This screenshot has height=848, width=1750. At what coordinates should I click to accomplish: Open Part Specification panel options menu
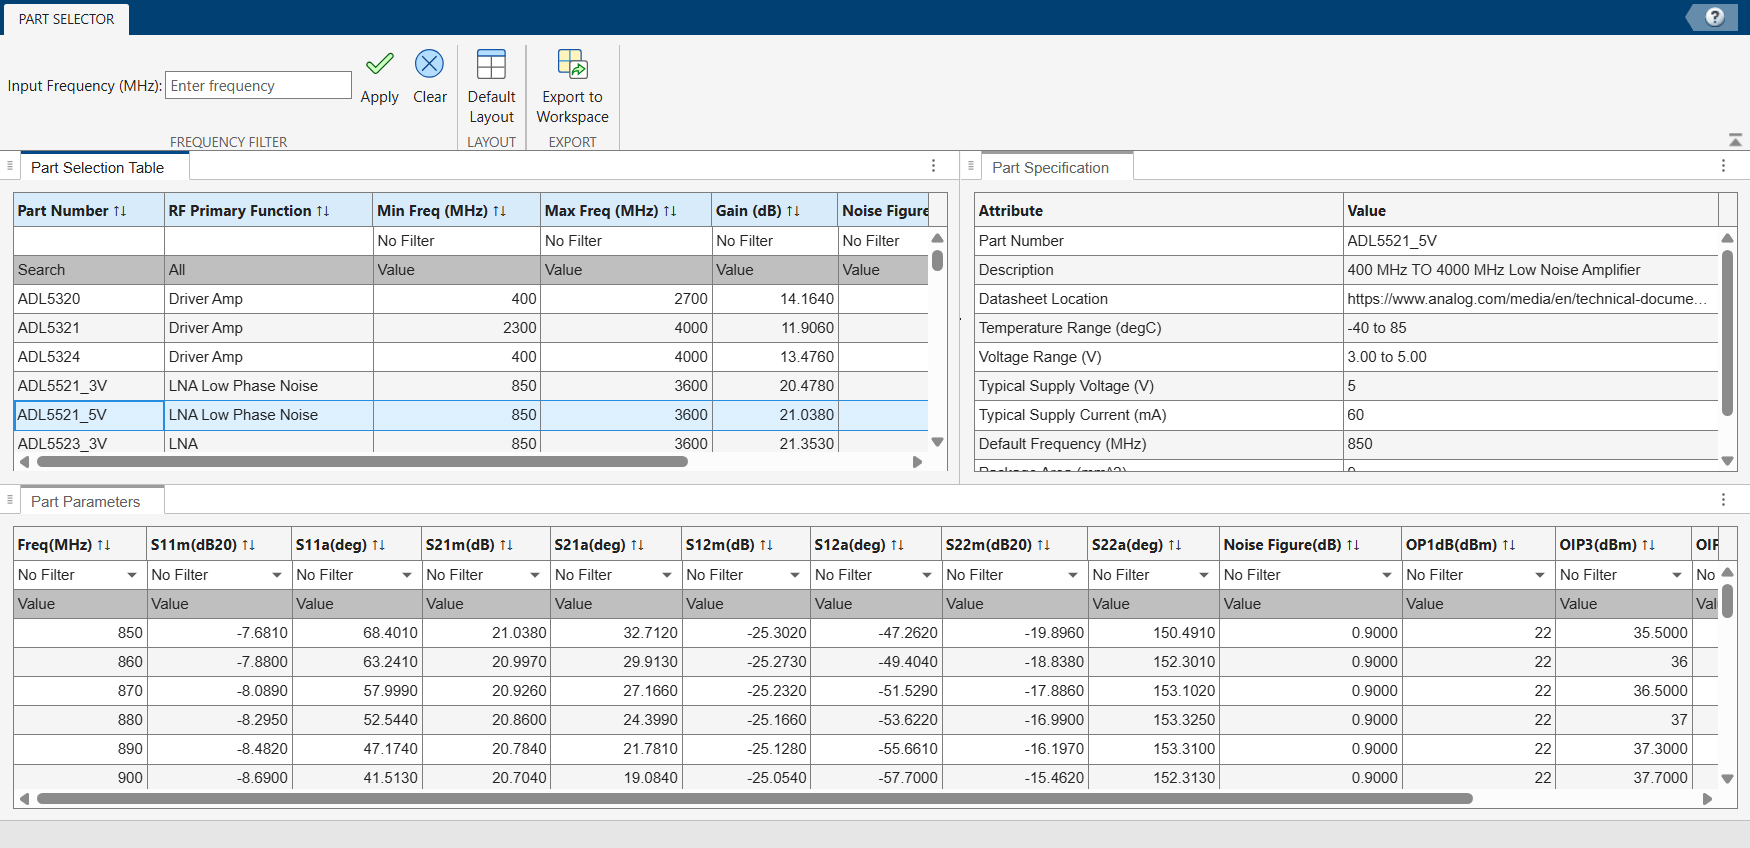coord(1723,166)
